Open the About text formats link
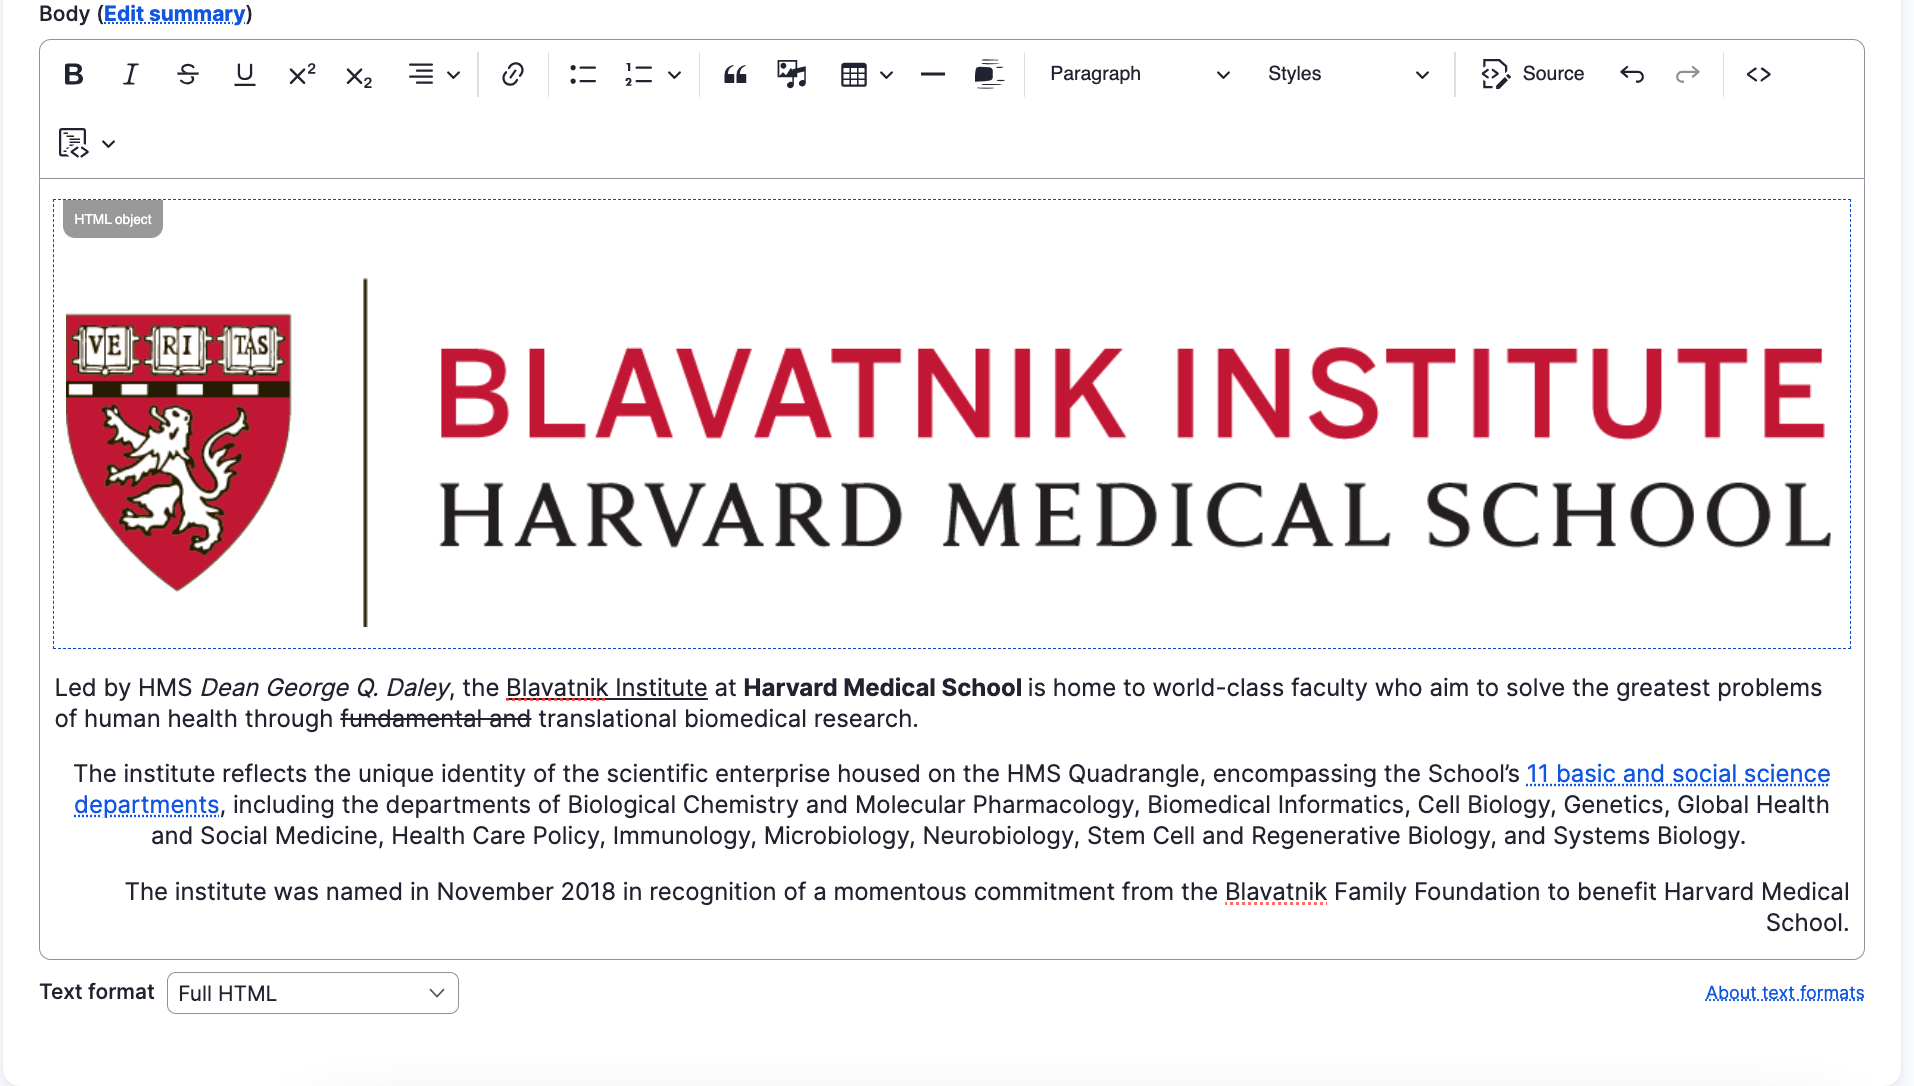Screen dimensions: 1914x1086 click(x=1785, y=993)
